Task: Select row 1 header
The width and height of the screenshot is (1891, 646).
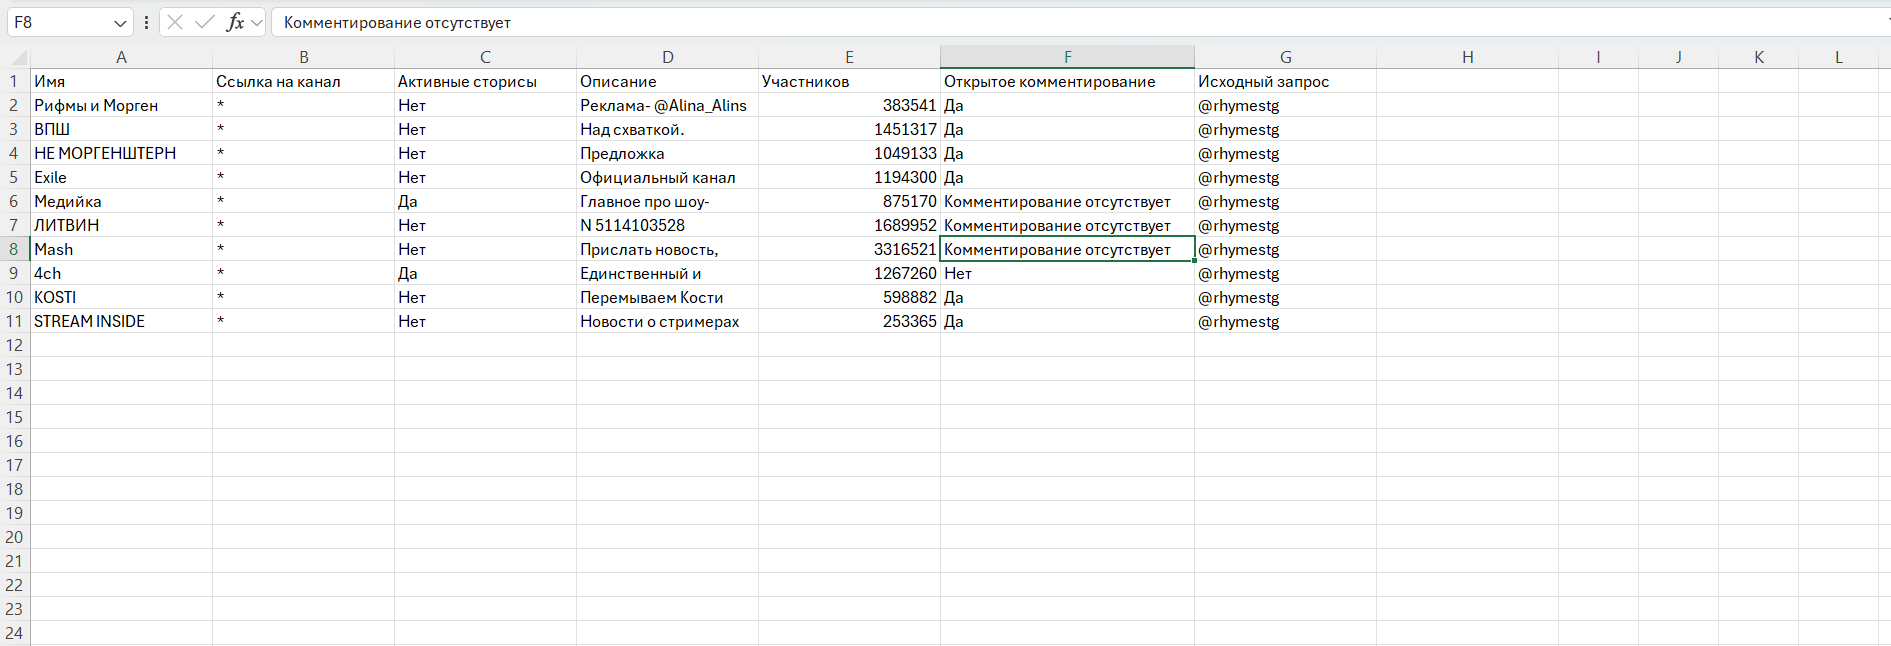Action: 15,81
